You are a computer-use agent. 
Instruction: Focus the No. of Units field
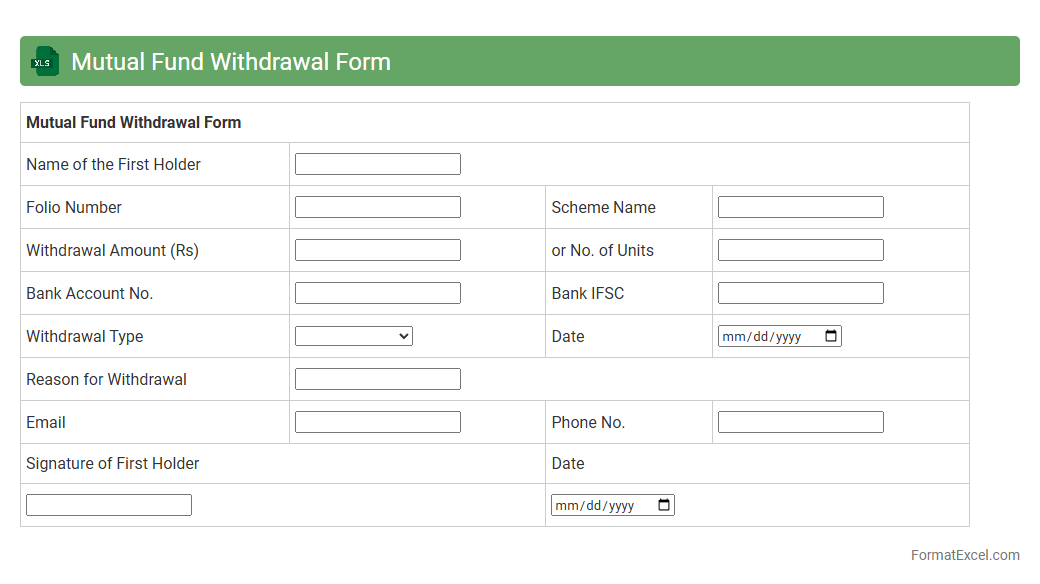click(x=800, y=250)
